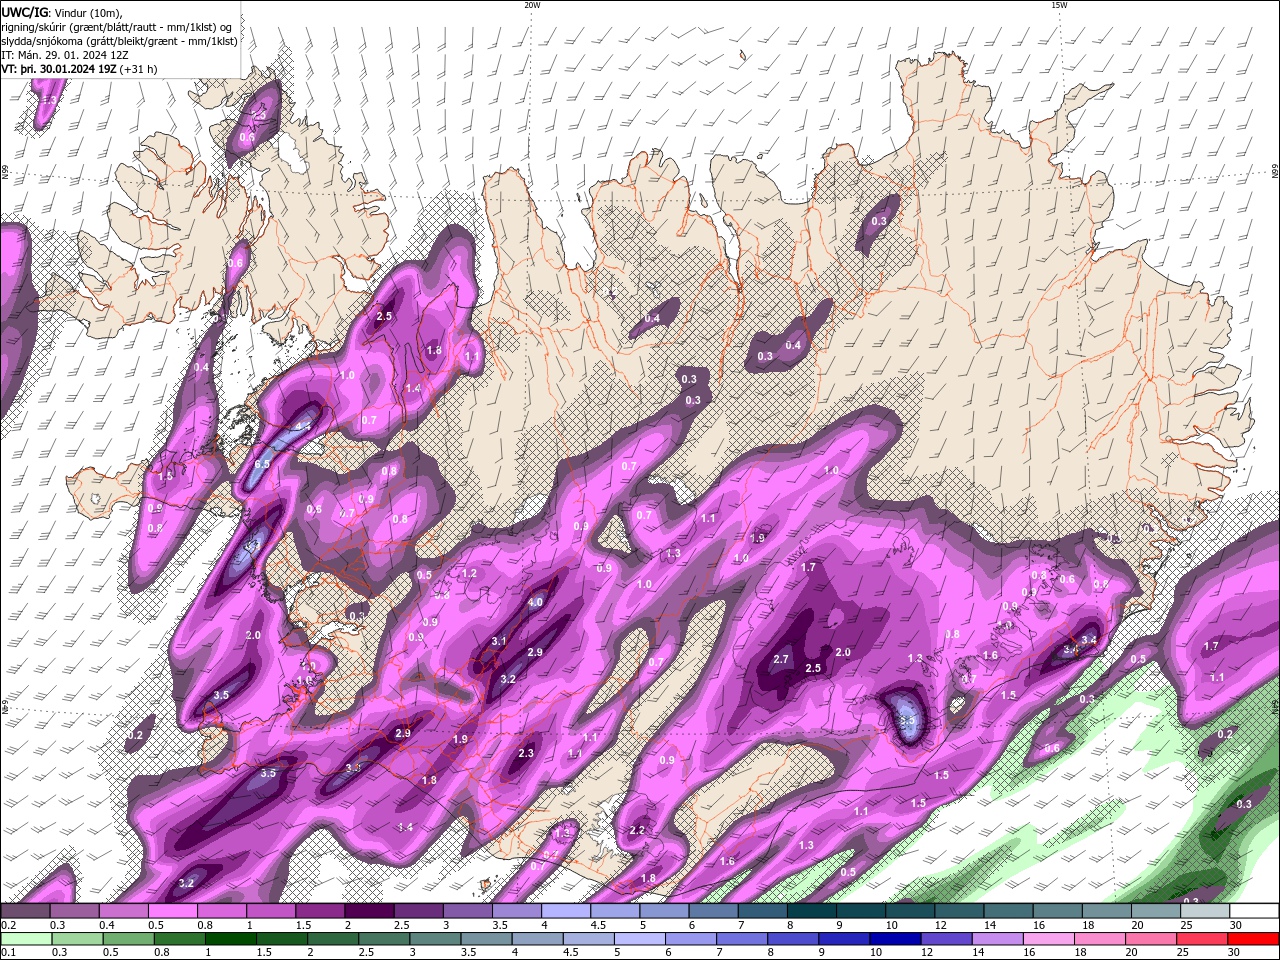
Task: Click the bottom legend swatch between 1 and 1.5
Action: 229,939
